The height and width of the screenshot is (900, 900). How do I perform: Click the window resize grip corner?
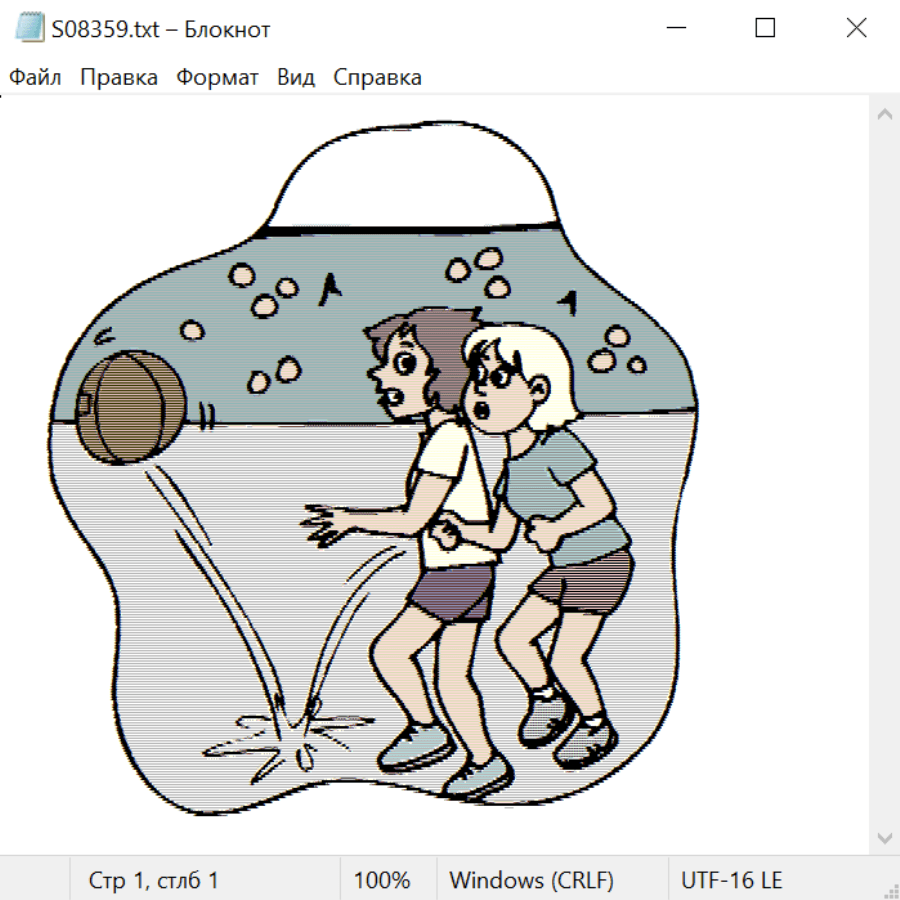(890, 890)
